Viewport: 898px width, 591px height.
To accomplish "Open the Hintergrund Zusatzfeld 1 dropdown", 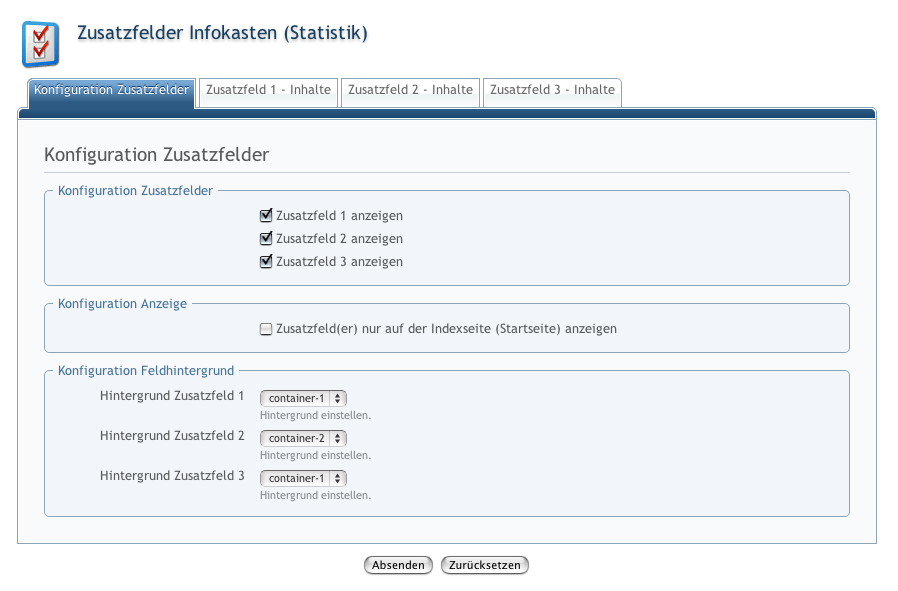I will 303,398.
